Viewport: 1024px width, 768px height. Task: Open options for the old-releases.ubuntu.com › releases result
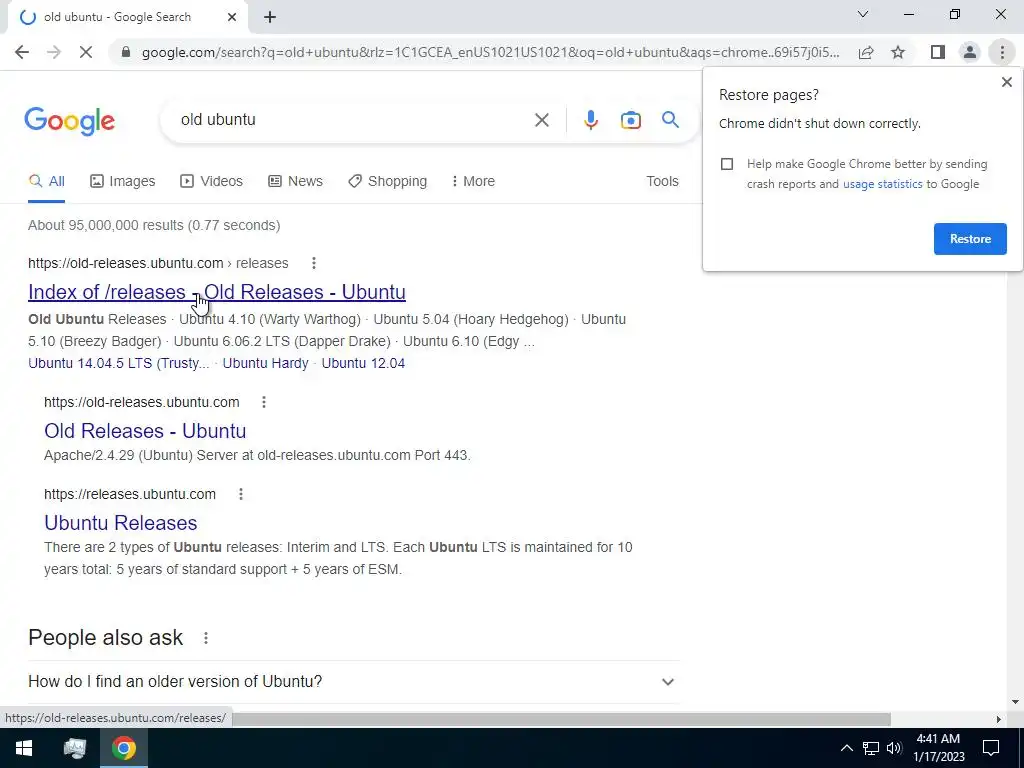coord(313,263)
